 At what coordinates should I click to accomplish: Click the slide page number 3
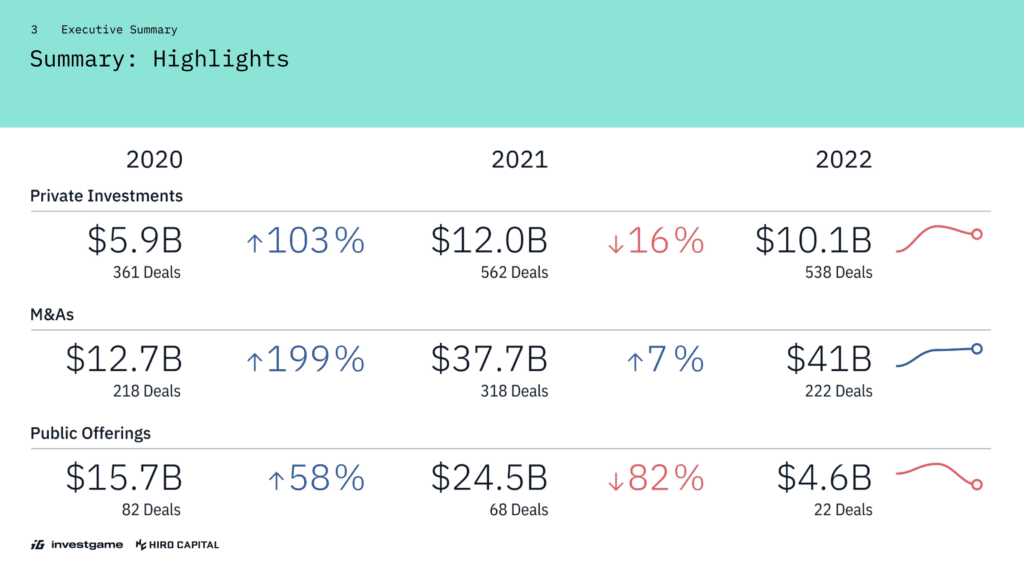[34, 30]
